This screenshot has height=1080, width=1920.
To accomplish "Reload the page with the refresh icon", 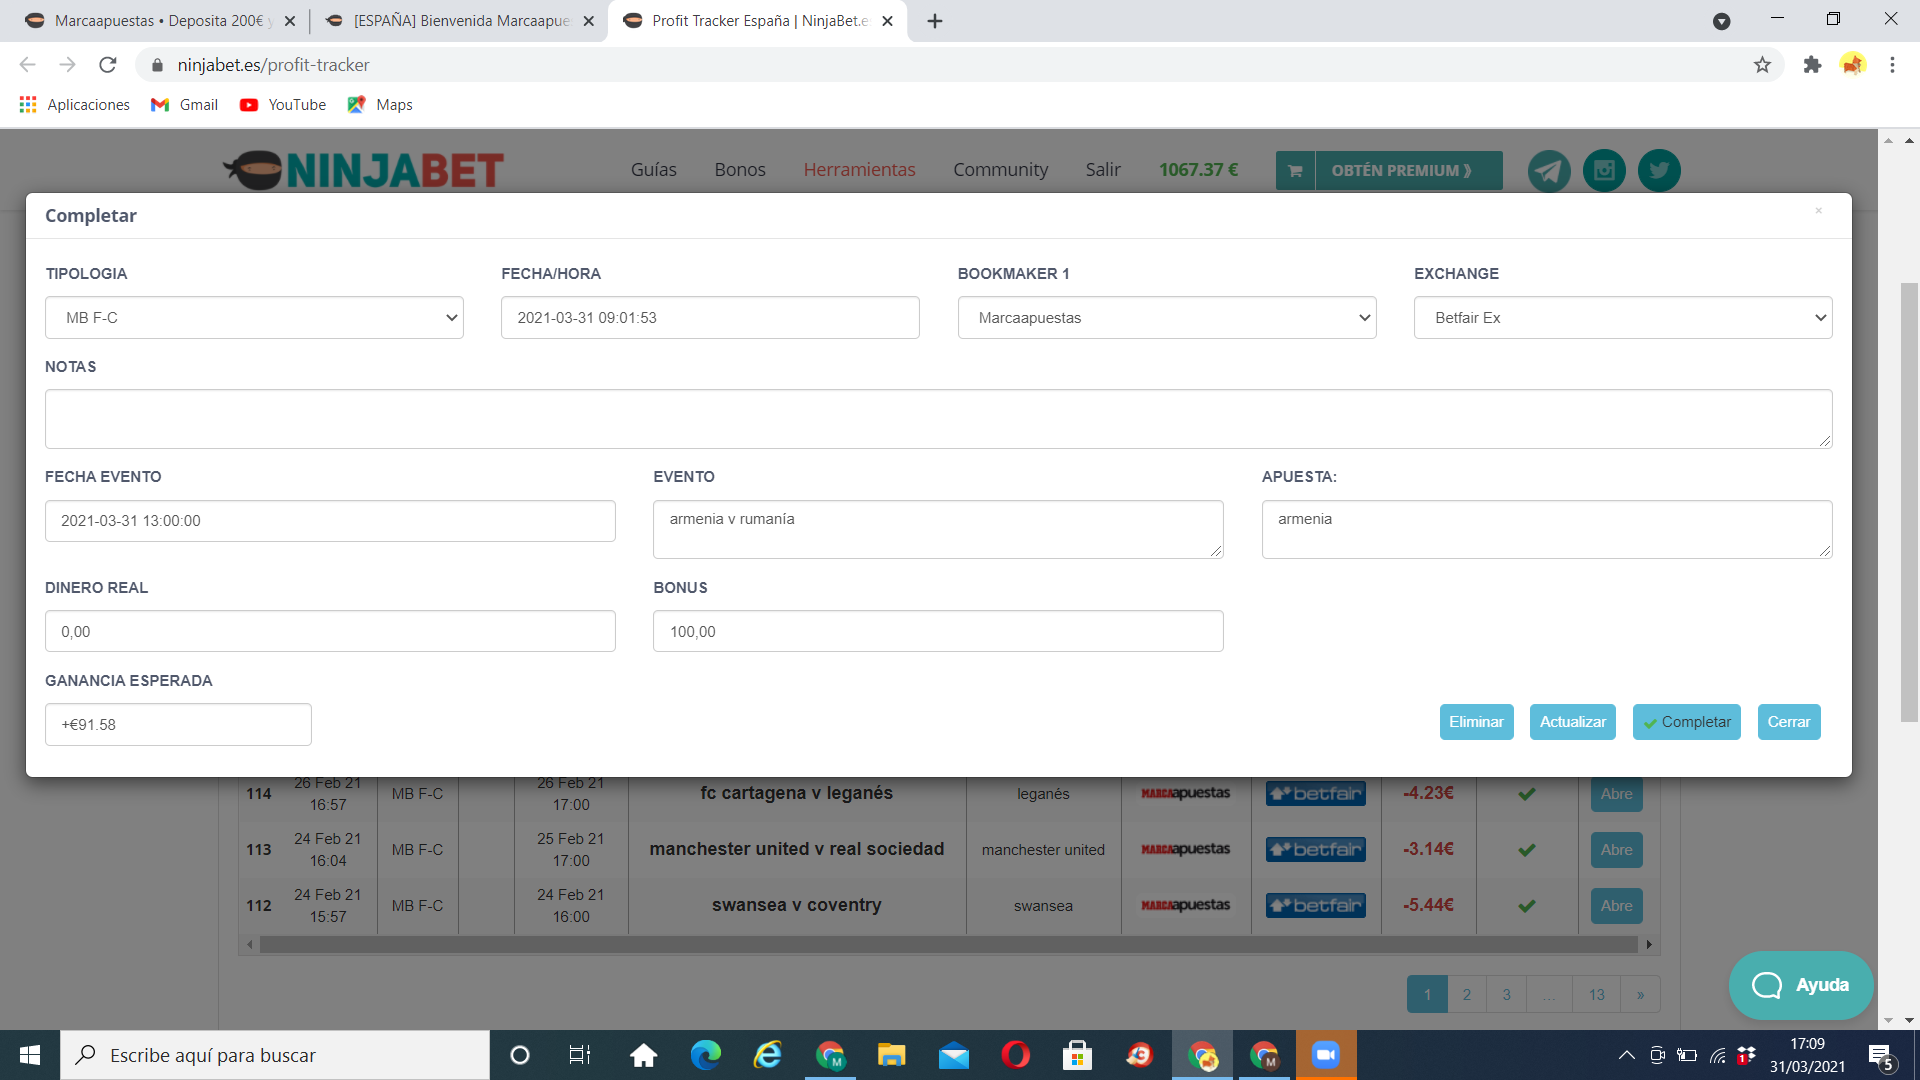I will [108, 65].
